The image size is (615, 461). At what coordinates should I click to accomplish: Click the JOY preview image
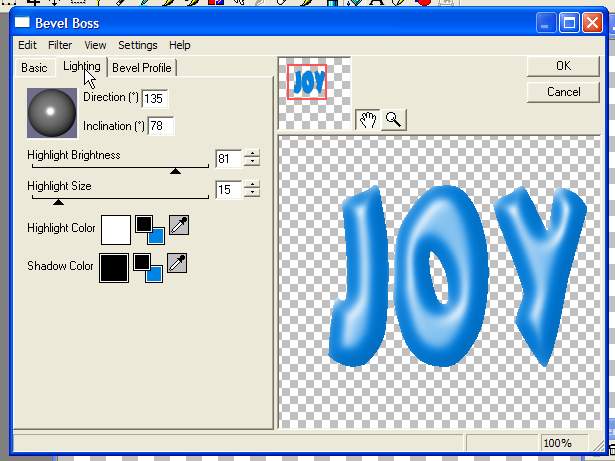(x=439, y=282)
